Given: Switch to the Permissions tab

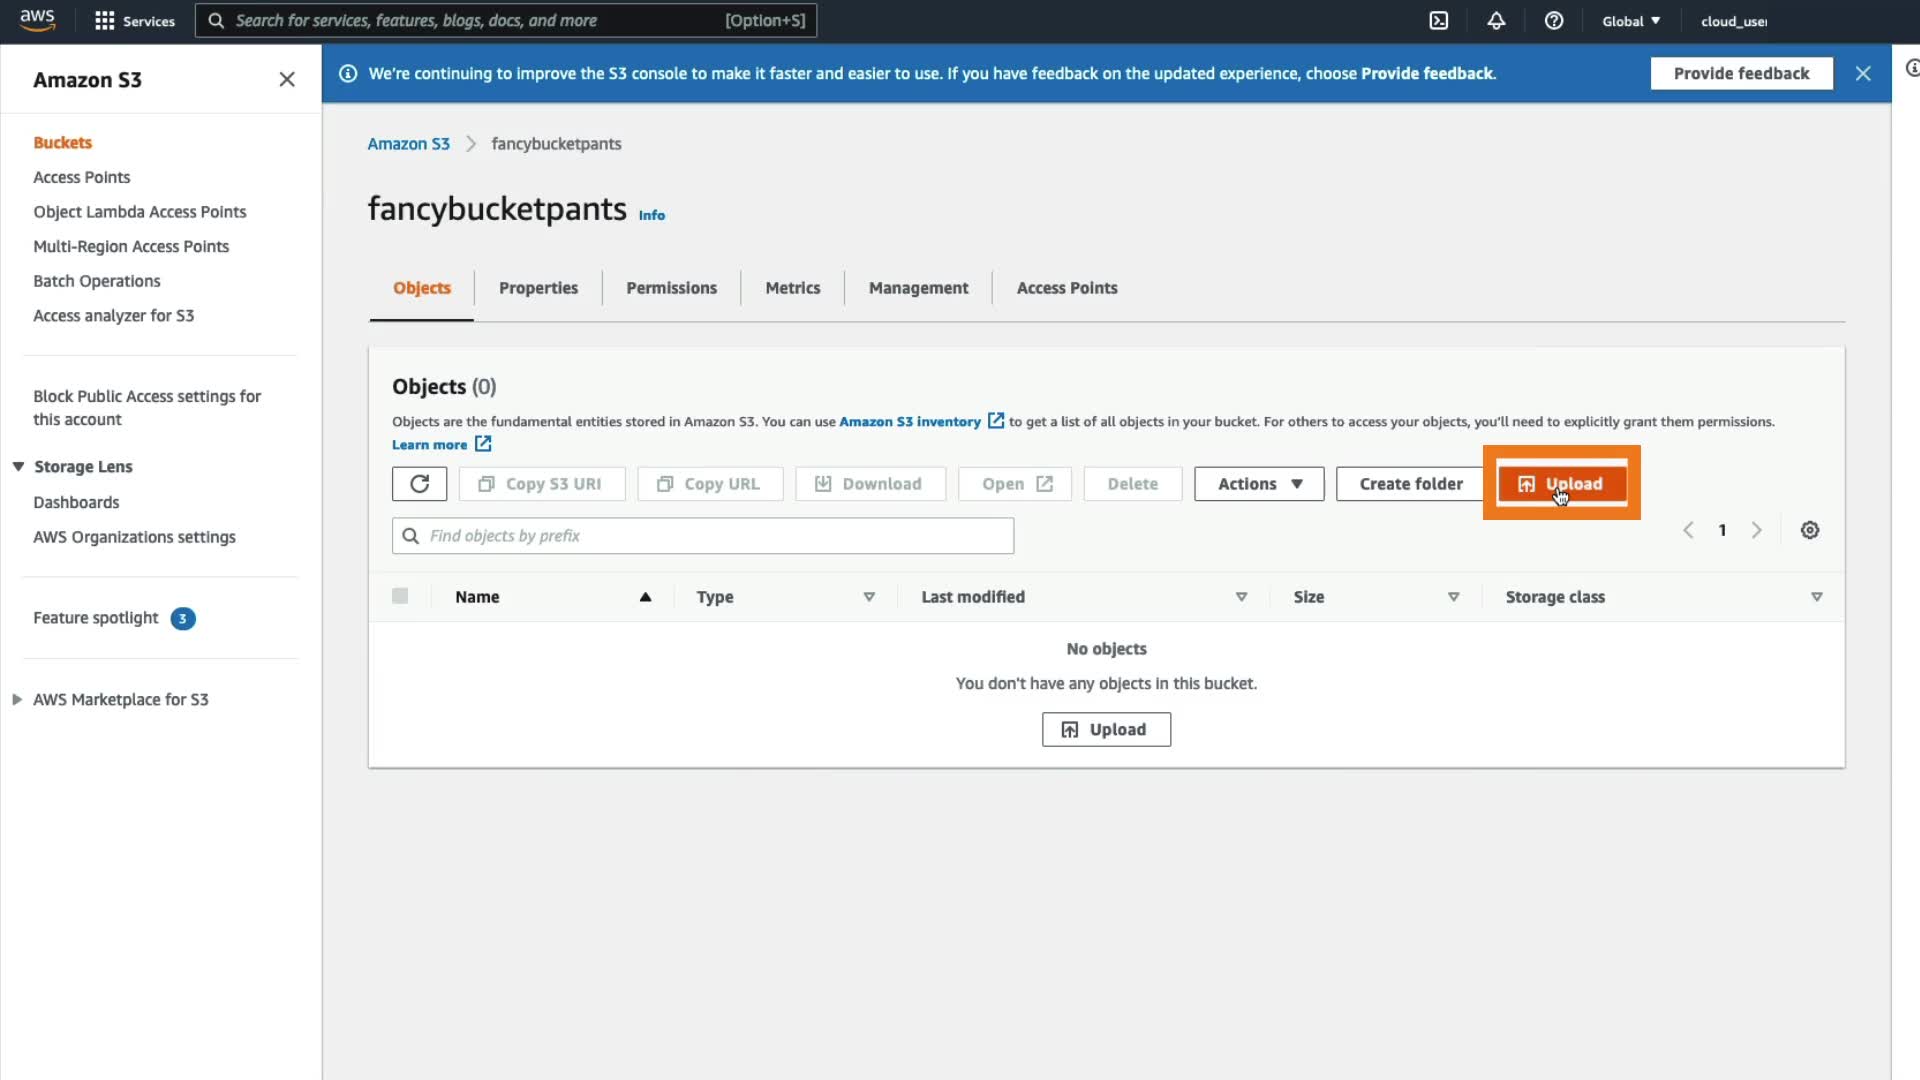Looking at the screenshot, I should tap(671, 288).
